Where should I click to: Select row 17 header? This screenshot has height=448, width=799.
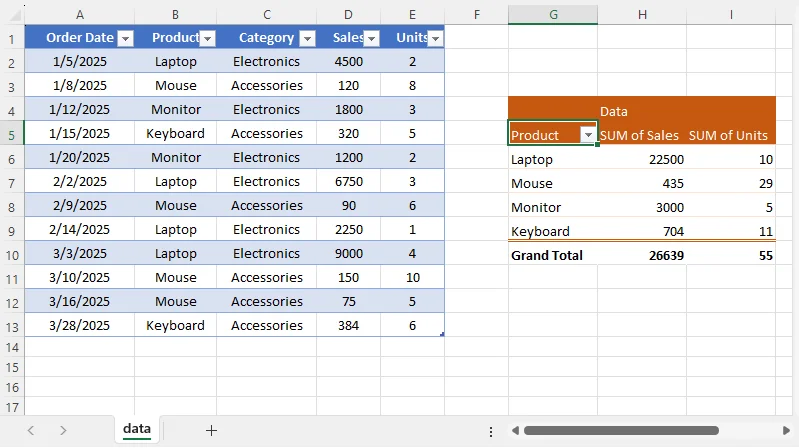point(12,407)
